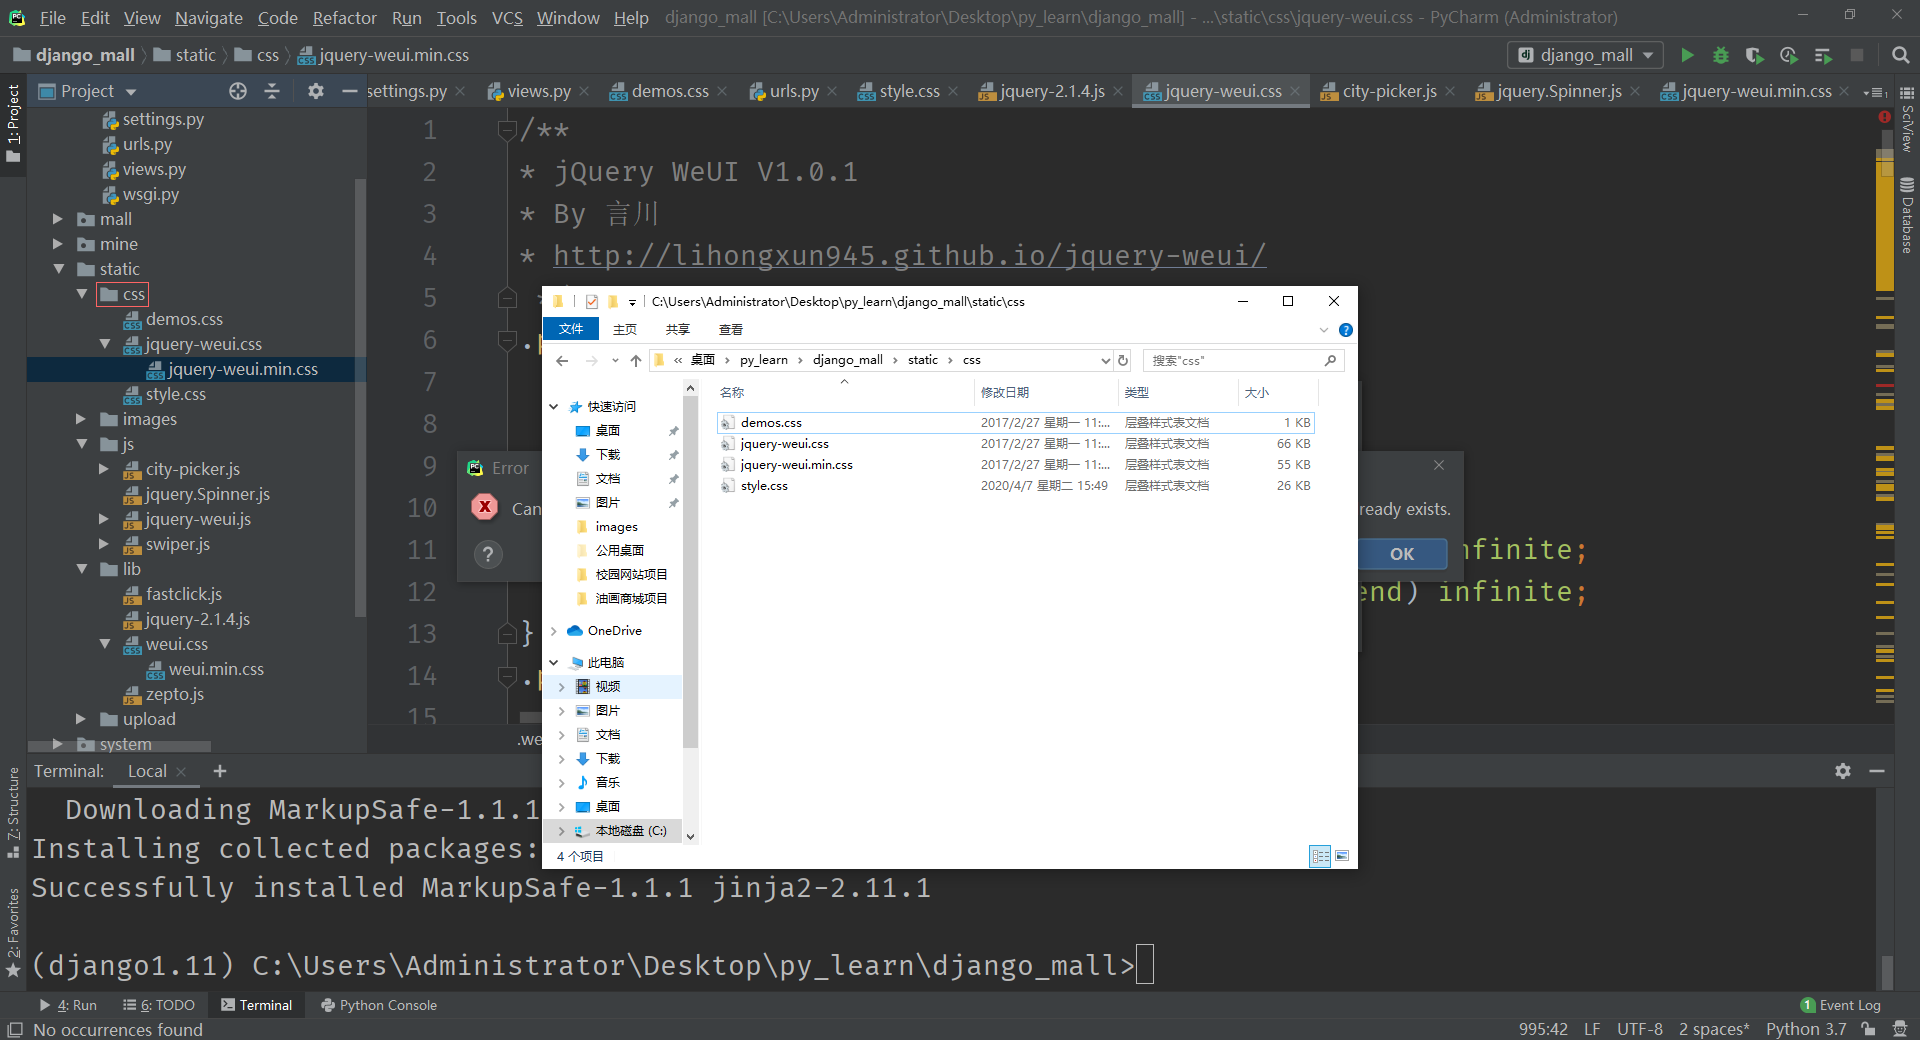Click the help question mark in Error dialog
The width and height of the screenshot is (1920, 1040).
click(487, 554)
